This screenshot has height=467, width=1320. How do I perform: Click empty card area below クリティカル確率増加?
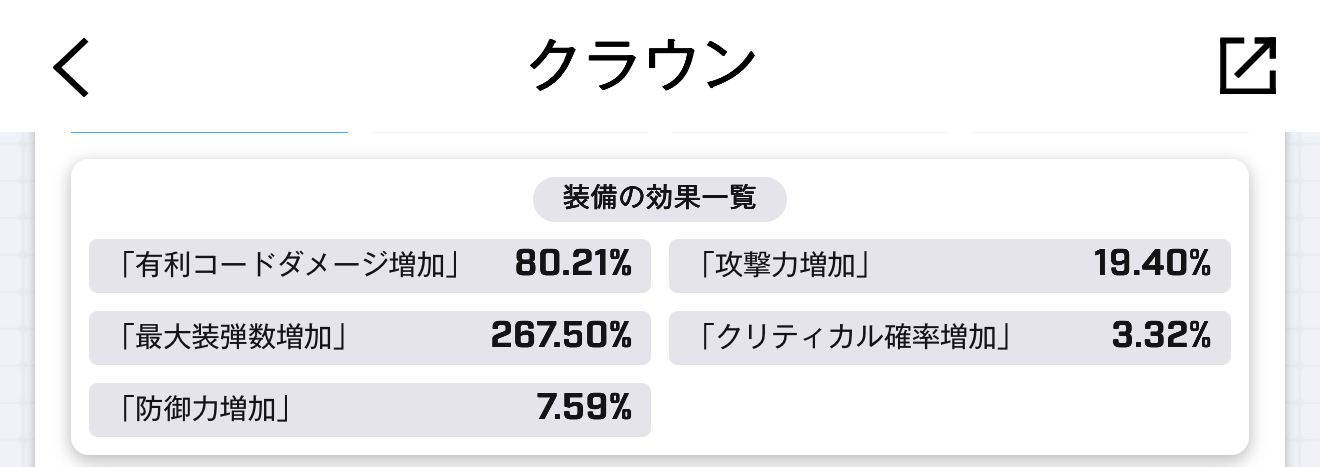tap(948, 410)
